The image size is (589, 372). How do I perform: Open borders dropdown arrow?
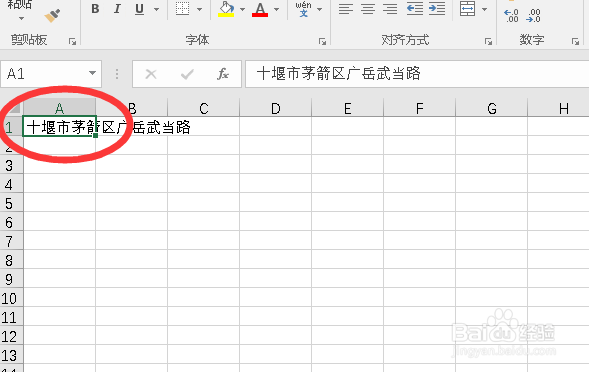[x=199, y=9]
